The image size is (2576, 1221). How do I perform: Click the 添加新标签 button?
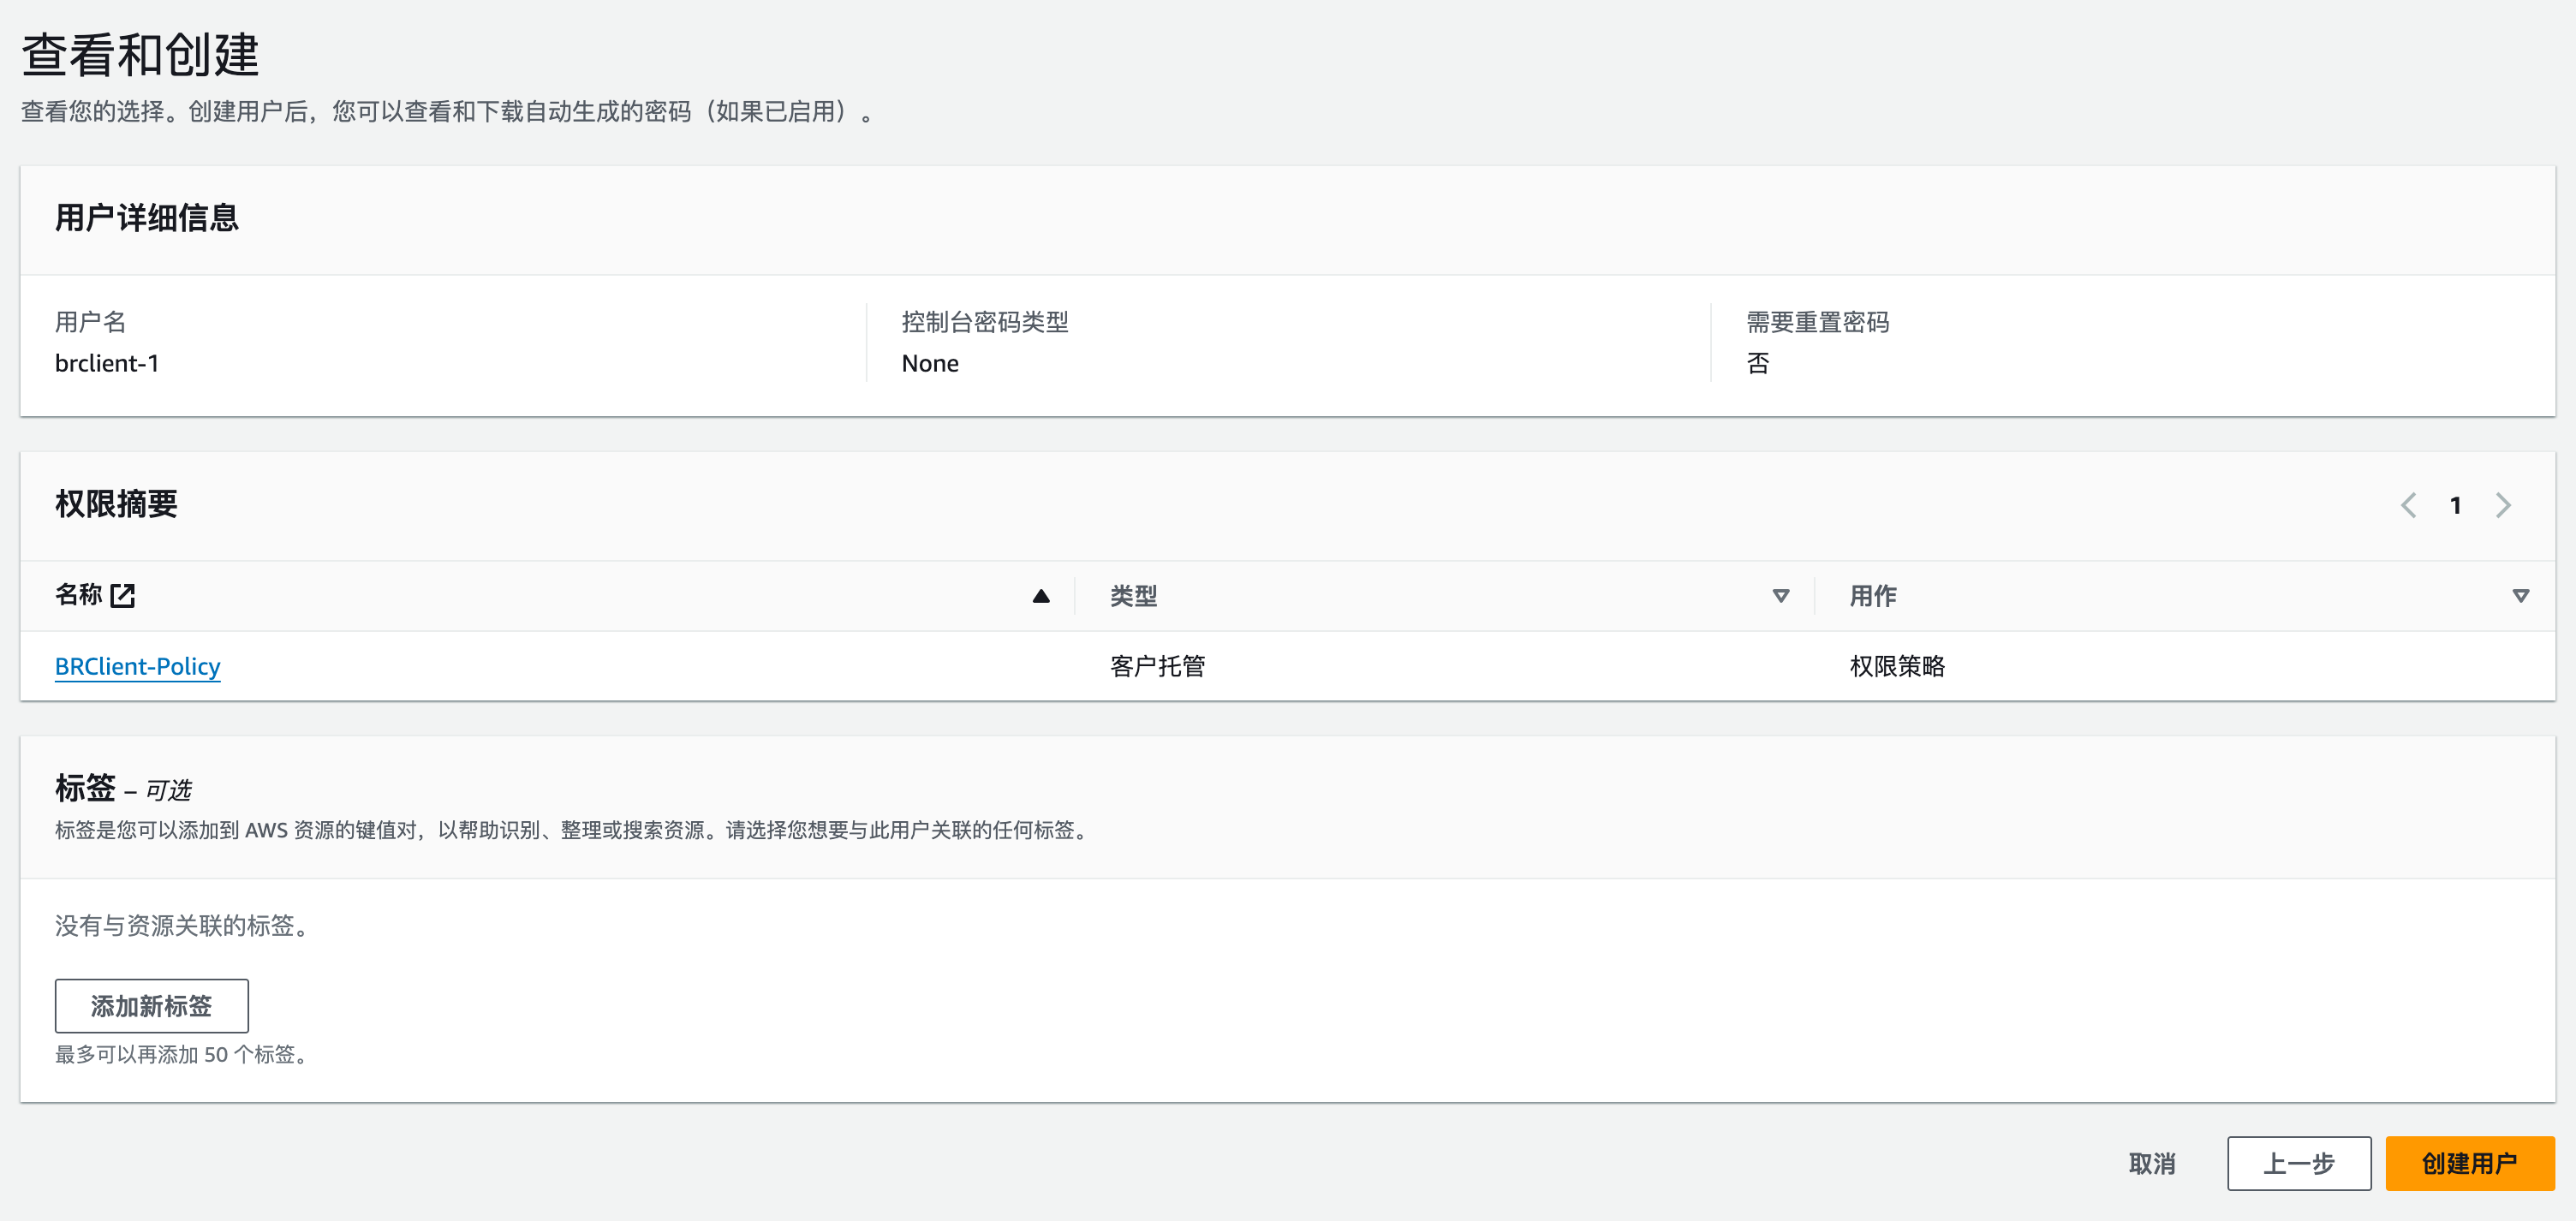(151, 1006)
